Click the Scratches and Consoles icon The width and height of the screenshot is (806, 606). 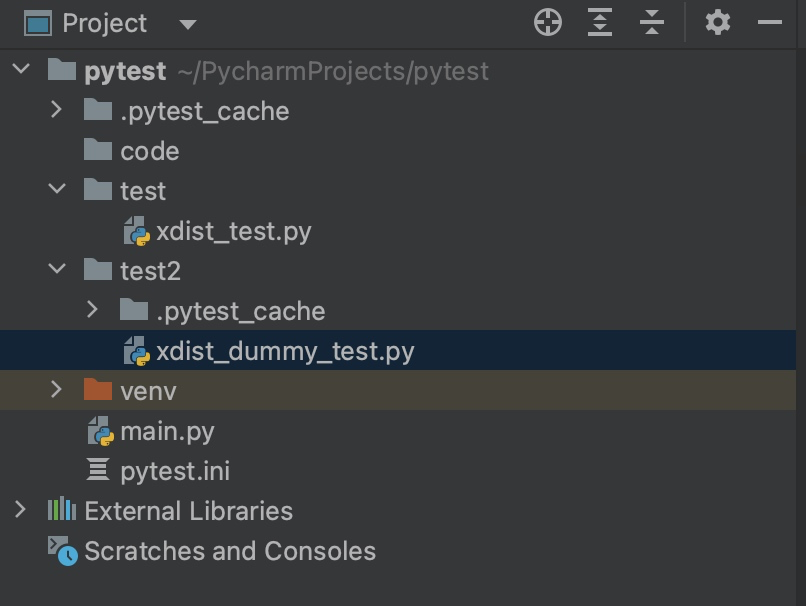pos(57,550)
